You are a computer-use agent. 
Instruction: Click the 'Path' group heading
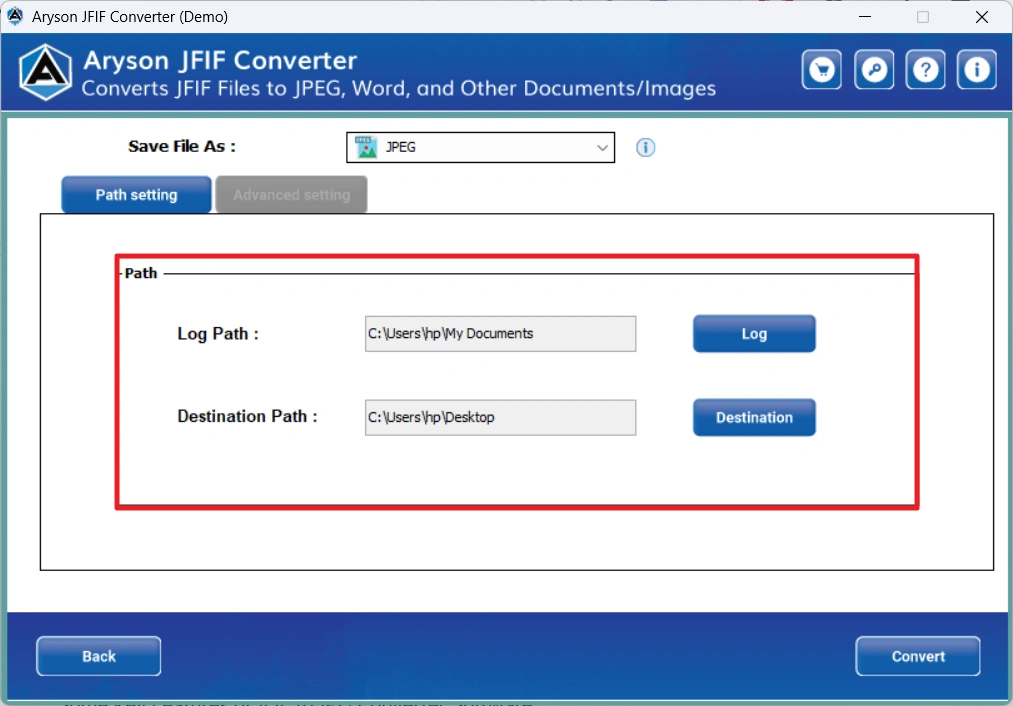[x=141, y=273]
